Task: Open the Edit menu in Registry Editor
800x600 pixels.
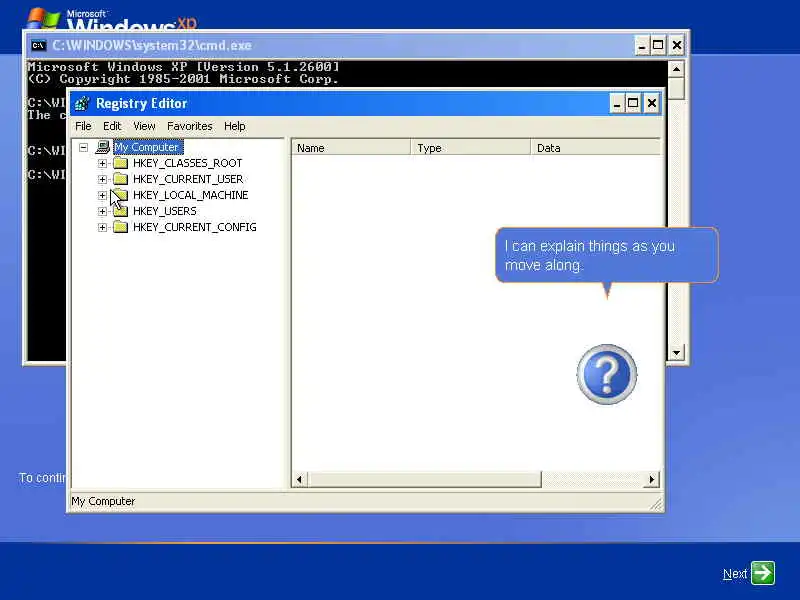Action: tap(112, 126)
